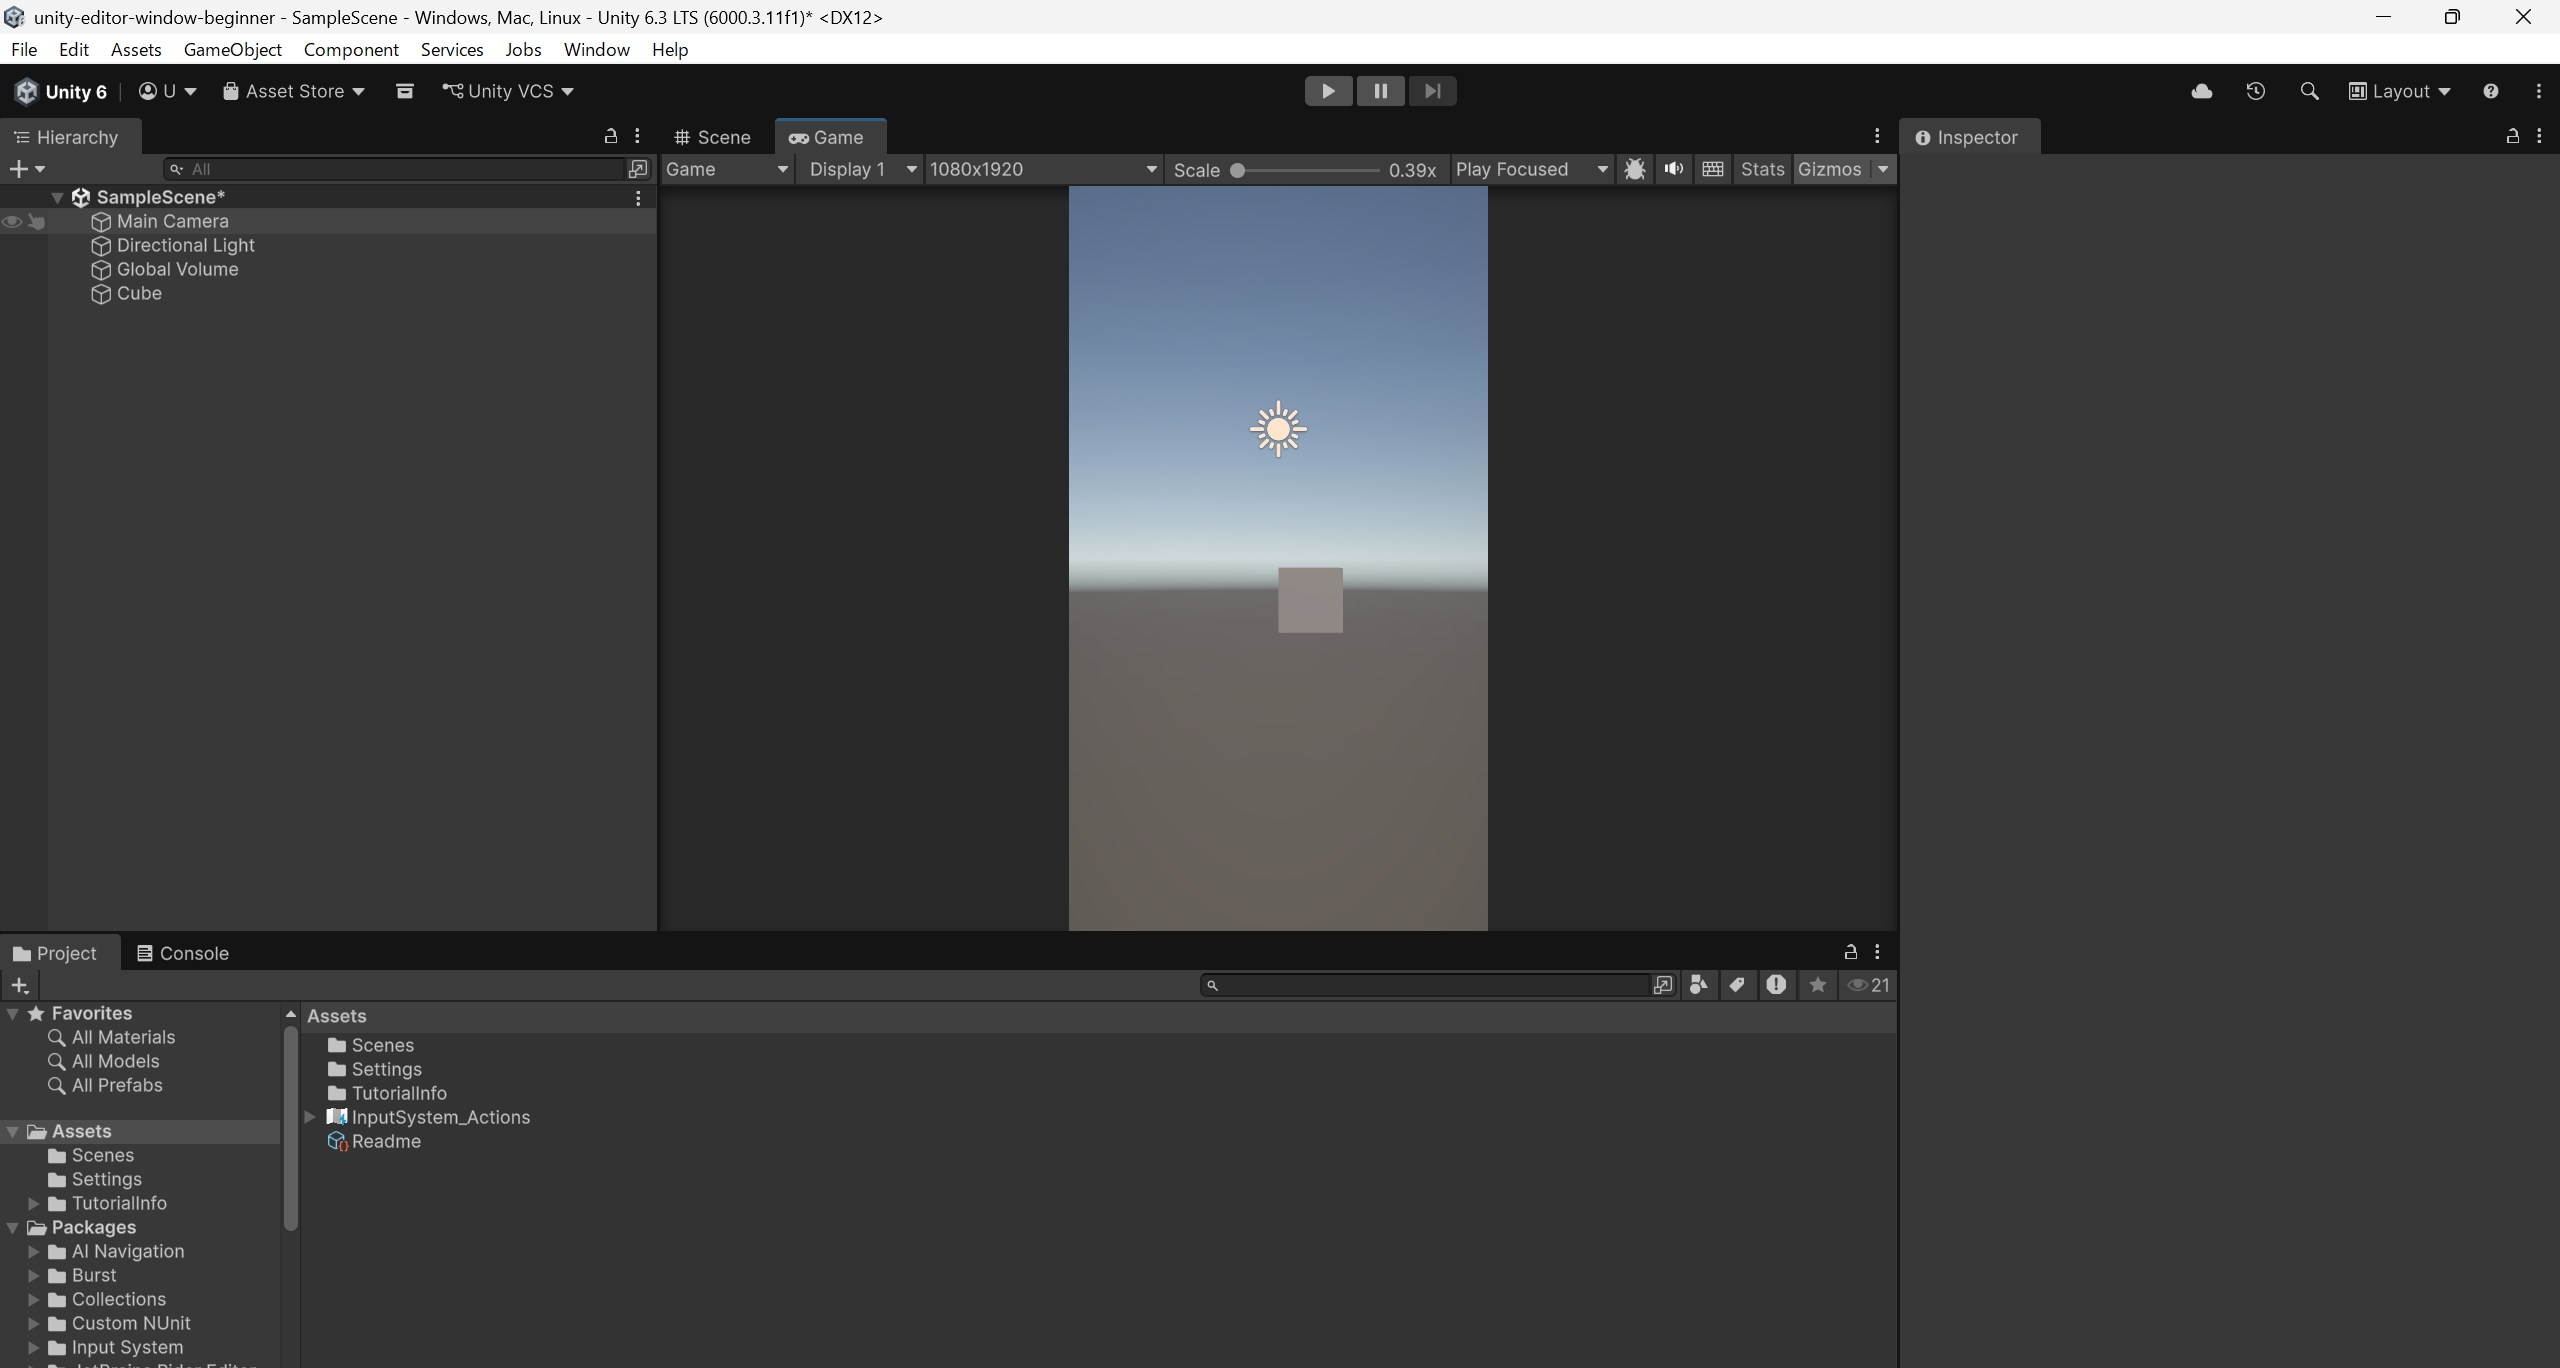
Task: Open the Package Manager box icon
Action: coord(404,91)
